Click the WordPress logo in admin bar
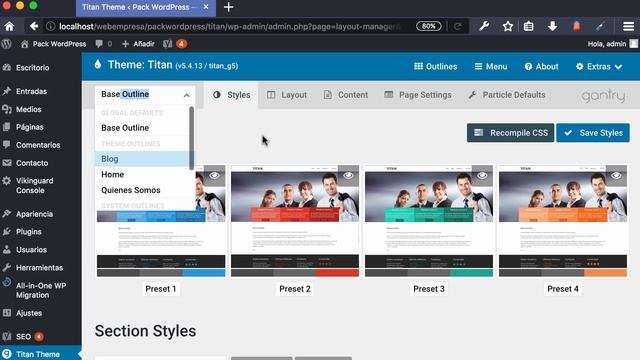Viewport: 640px width, 360px height. tap(7, 44)
